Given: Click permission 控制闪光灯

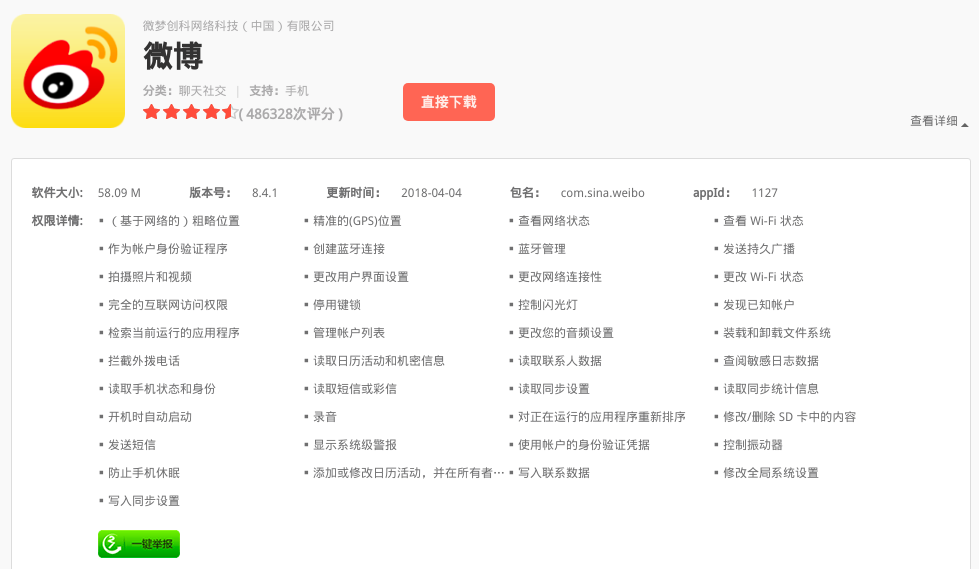Looking at the screenshot, I should point(548,305).
